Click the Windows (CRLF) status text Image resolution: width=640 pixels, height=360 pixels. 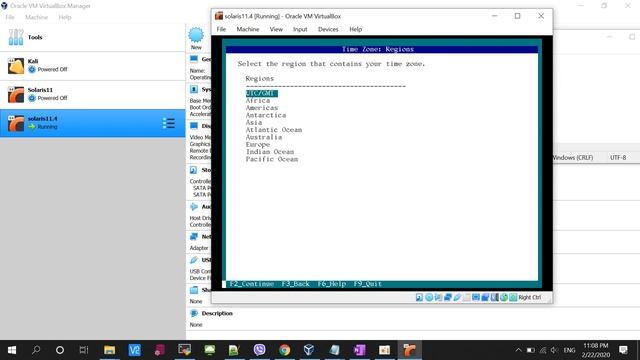click(x=573, y=158)
